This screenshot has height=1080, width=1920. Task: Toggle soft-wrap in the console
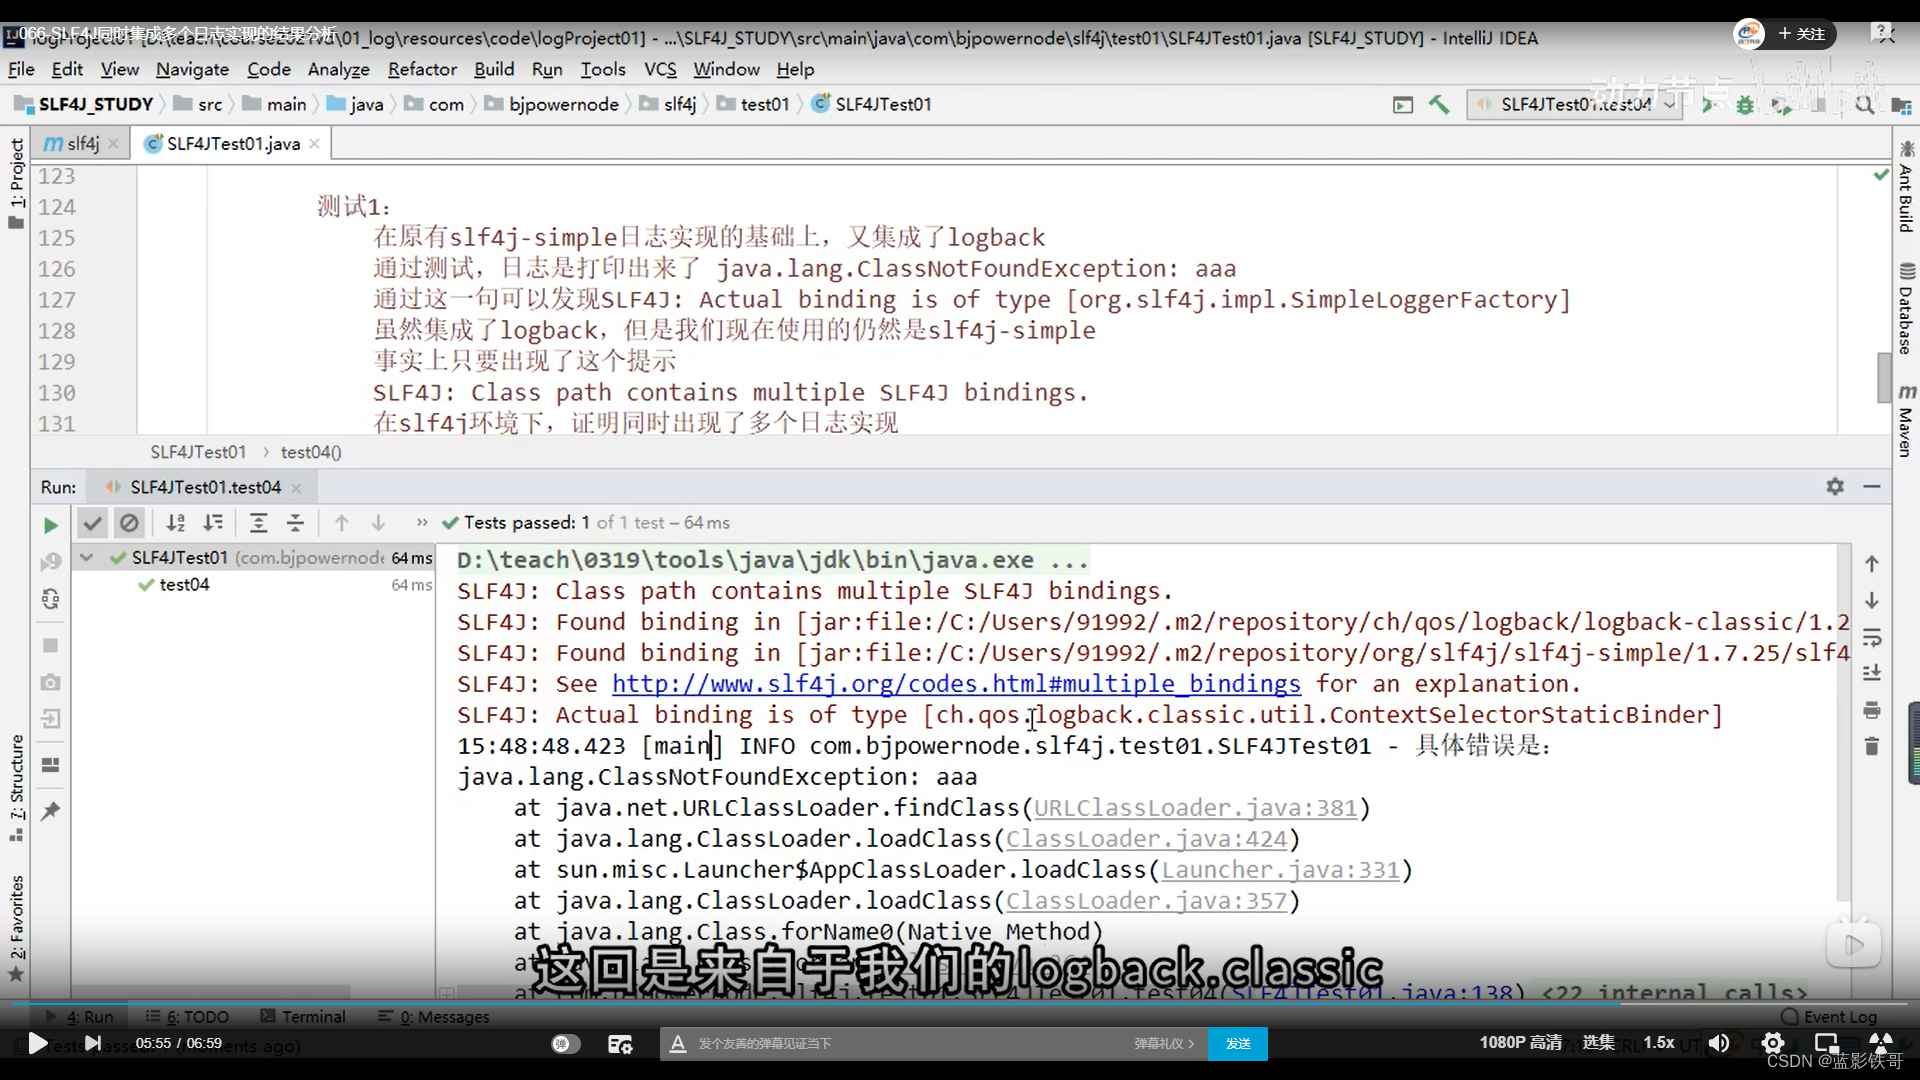[x=1872, y=637]
